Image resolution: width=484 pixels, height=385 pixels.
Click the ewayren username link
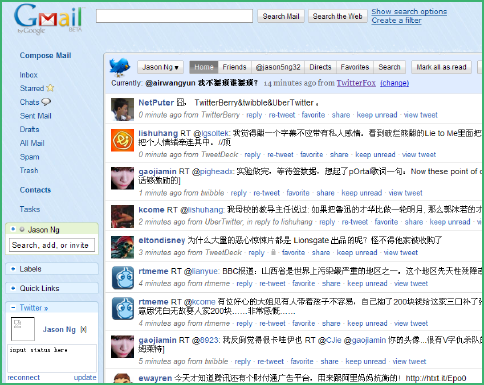pyautogui.click(x=155, y=378)
